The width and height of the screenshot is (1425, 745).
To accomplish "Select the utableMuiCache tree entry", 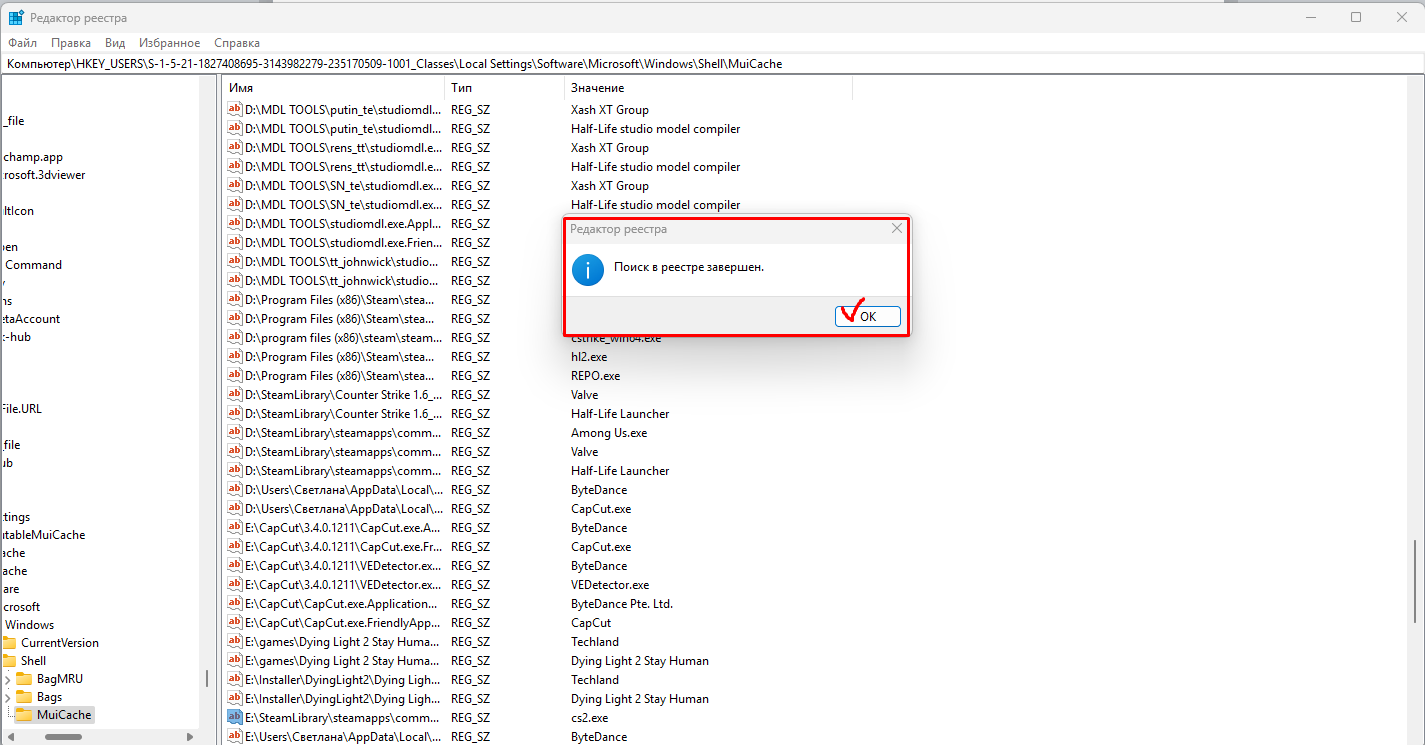I will [42, 535].
